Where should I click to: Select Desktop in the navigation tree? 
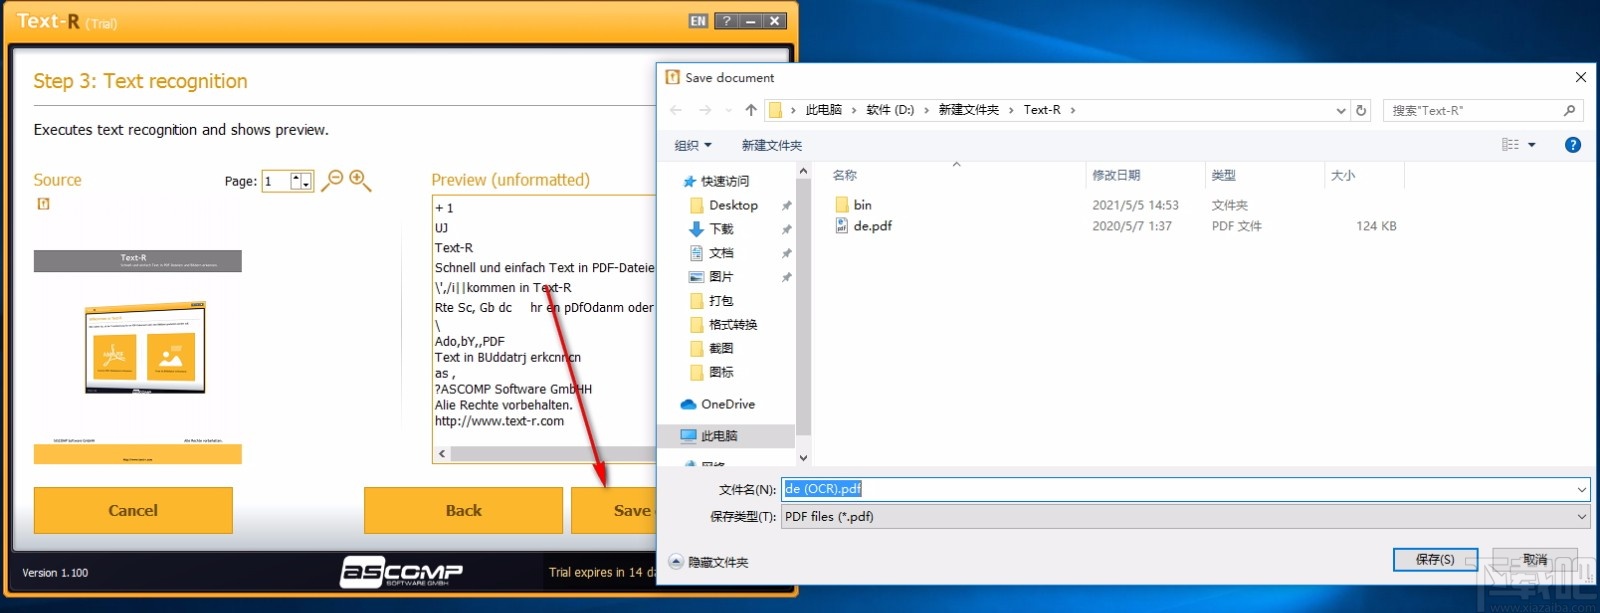click(733, 205)
